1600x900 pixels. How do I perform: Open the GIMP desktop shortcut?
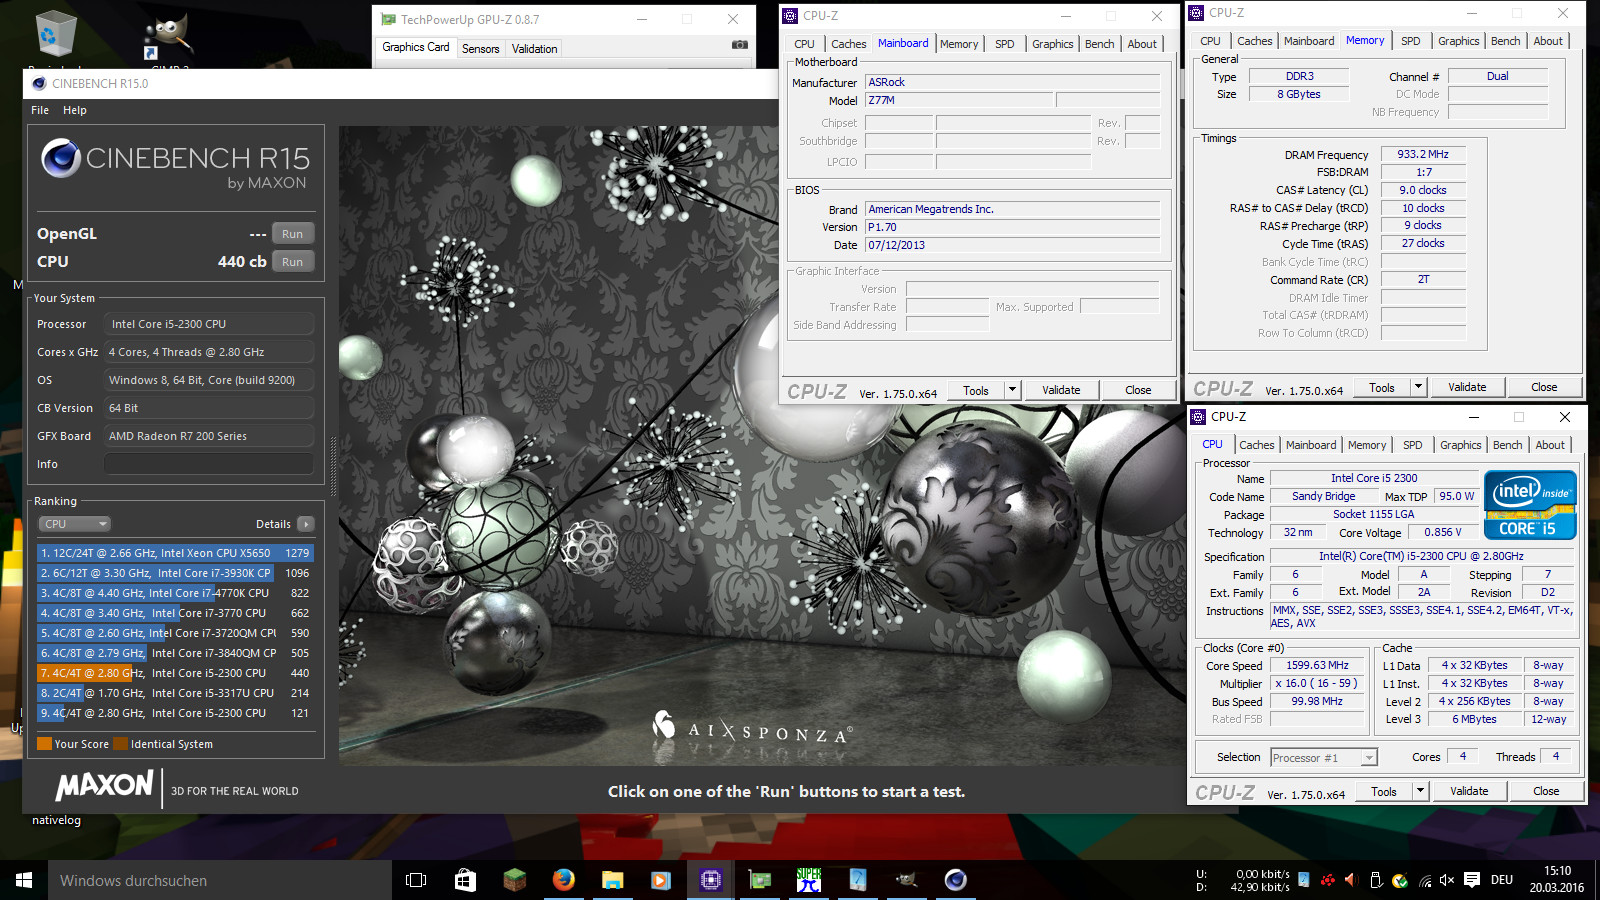point(166,38)
